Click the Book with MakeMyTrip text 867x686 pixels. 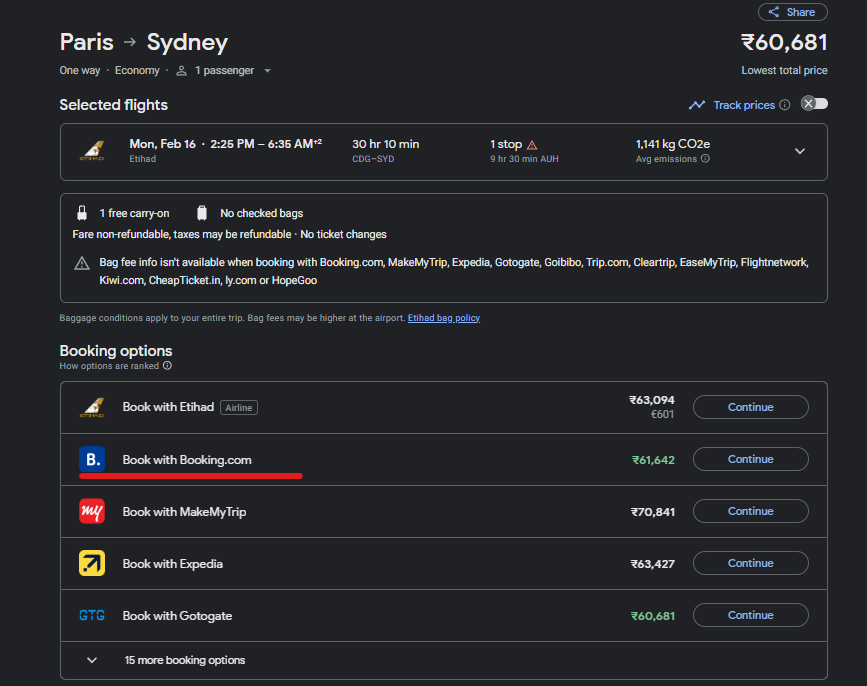tap(184, 512)
